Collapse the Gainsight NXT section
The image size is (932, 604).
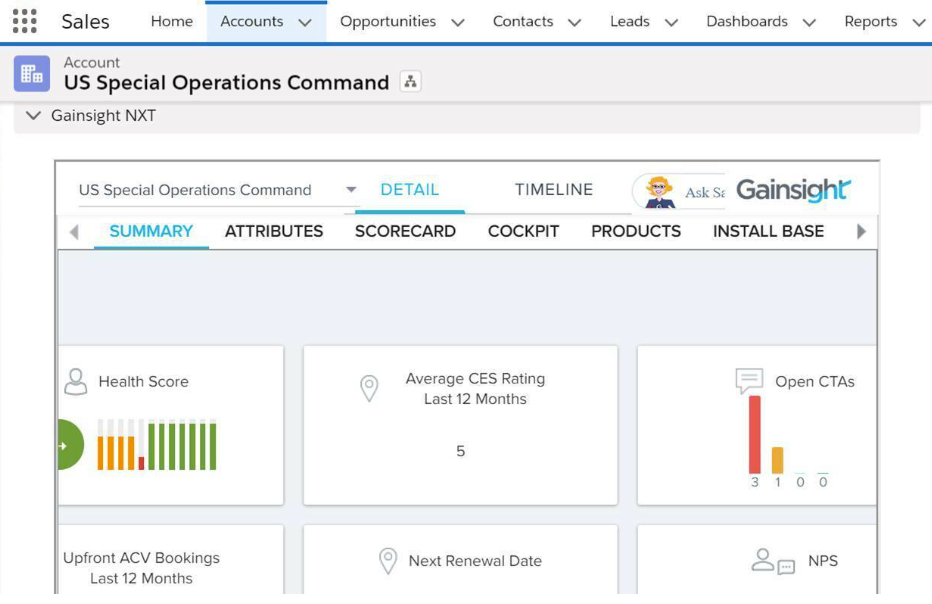point(33,116)
